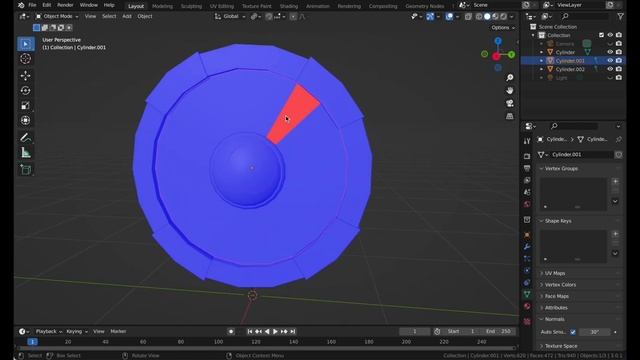Viewport: 640px width, 360px height.
Task: Open the File menu
Action: tap(32, 5)
